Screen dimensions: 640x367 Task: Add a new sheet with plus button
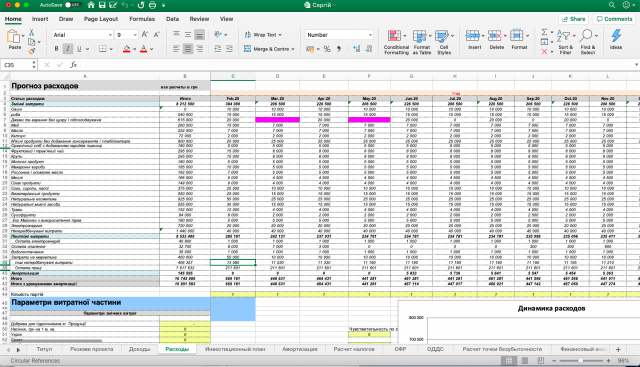618,349
